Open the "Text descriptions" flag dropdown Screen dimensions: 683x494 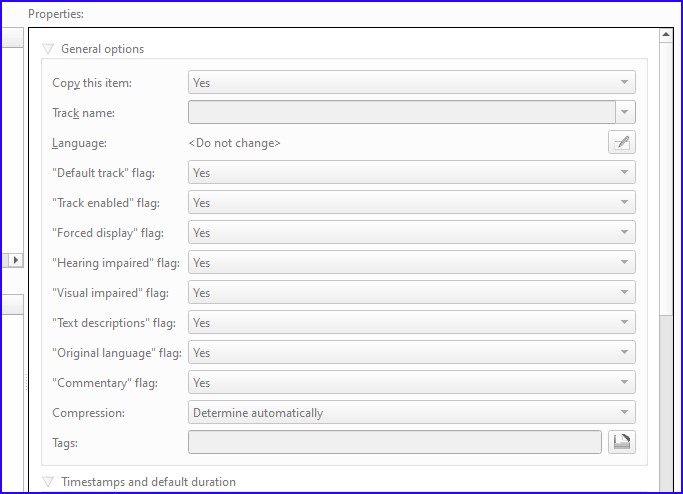[x=411, y=323]
